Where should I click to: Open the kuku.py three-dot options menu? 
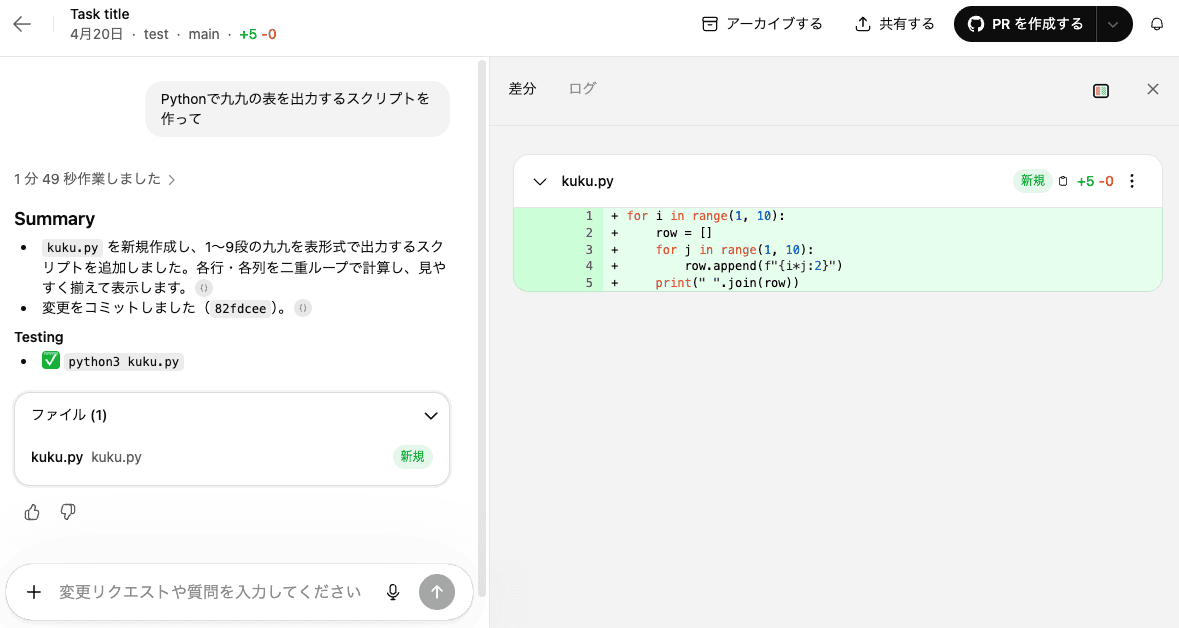[1132, 181]
